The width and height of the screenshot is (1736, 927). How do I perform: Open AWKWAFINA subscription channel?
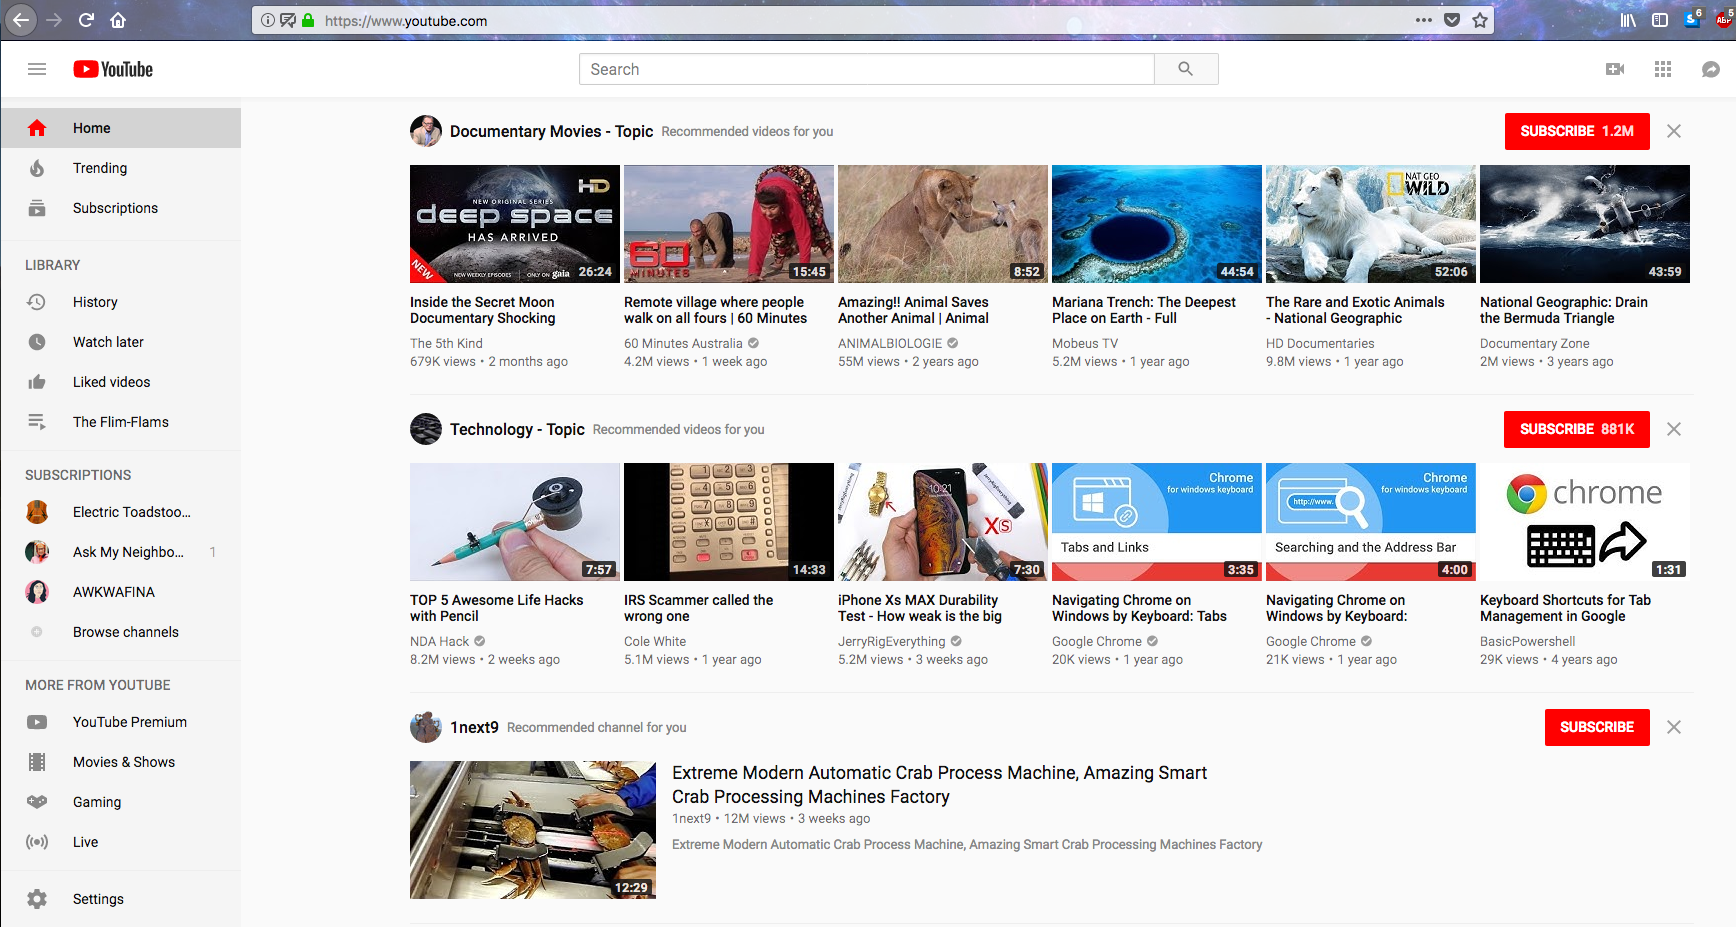point(121,592)
